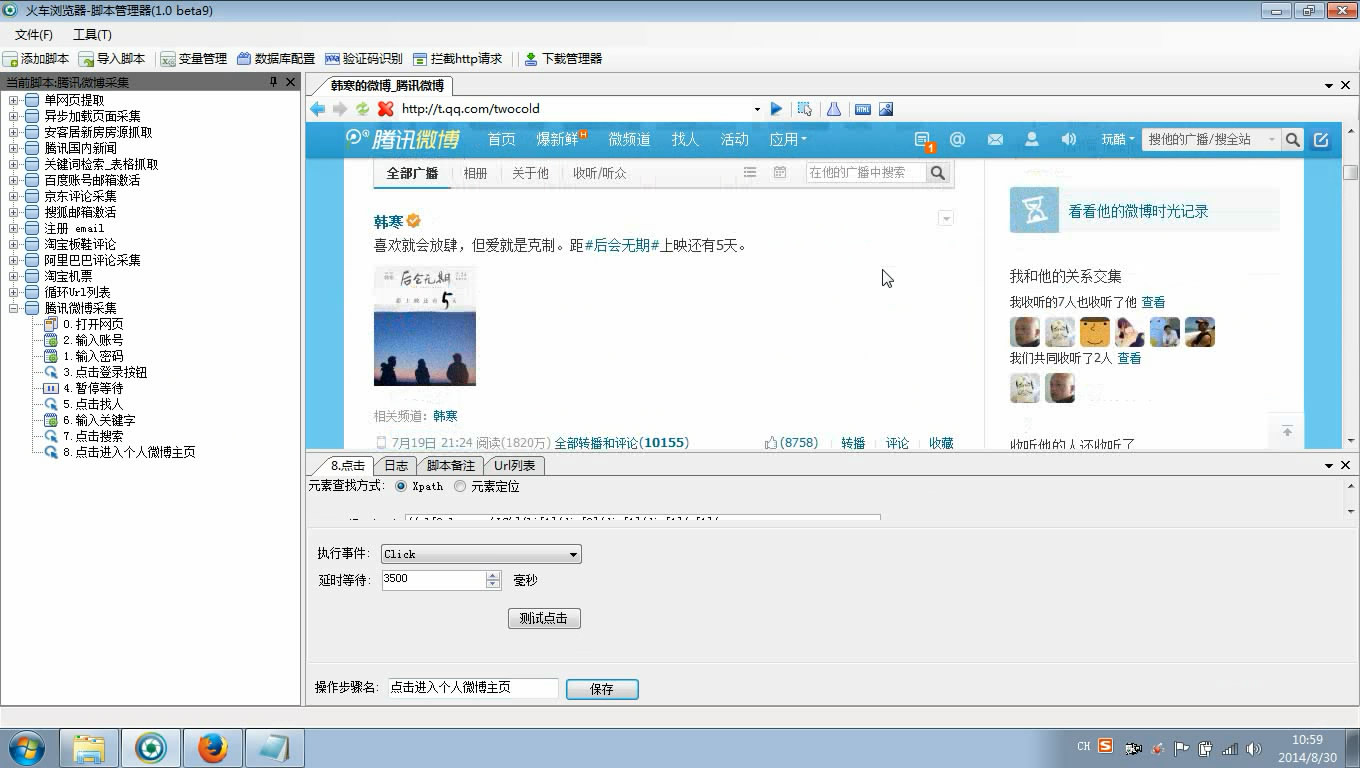Image resolution: width=1360 pixels, height=768 pixels.
Task: Click the blue go/navigate arrow icon
Action: 776,109
